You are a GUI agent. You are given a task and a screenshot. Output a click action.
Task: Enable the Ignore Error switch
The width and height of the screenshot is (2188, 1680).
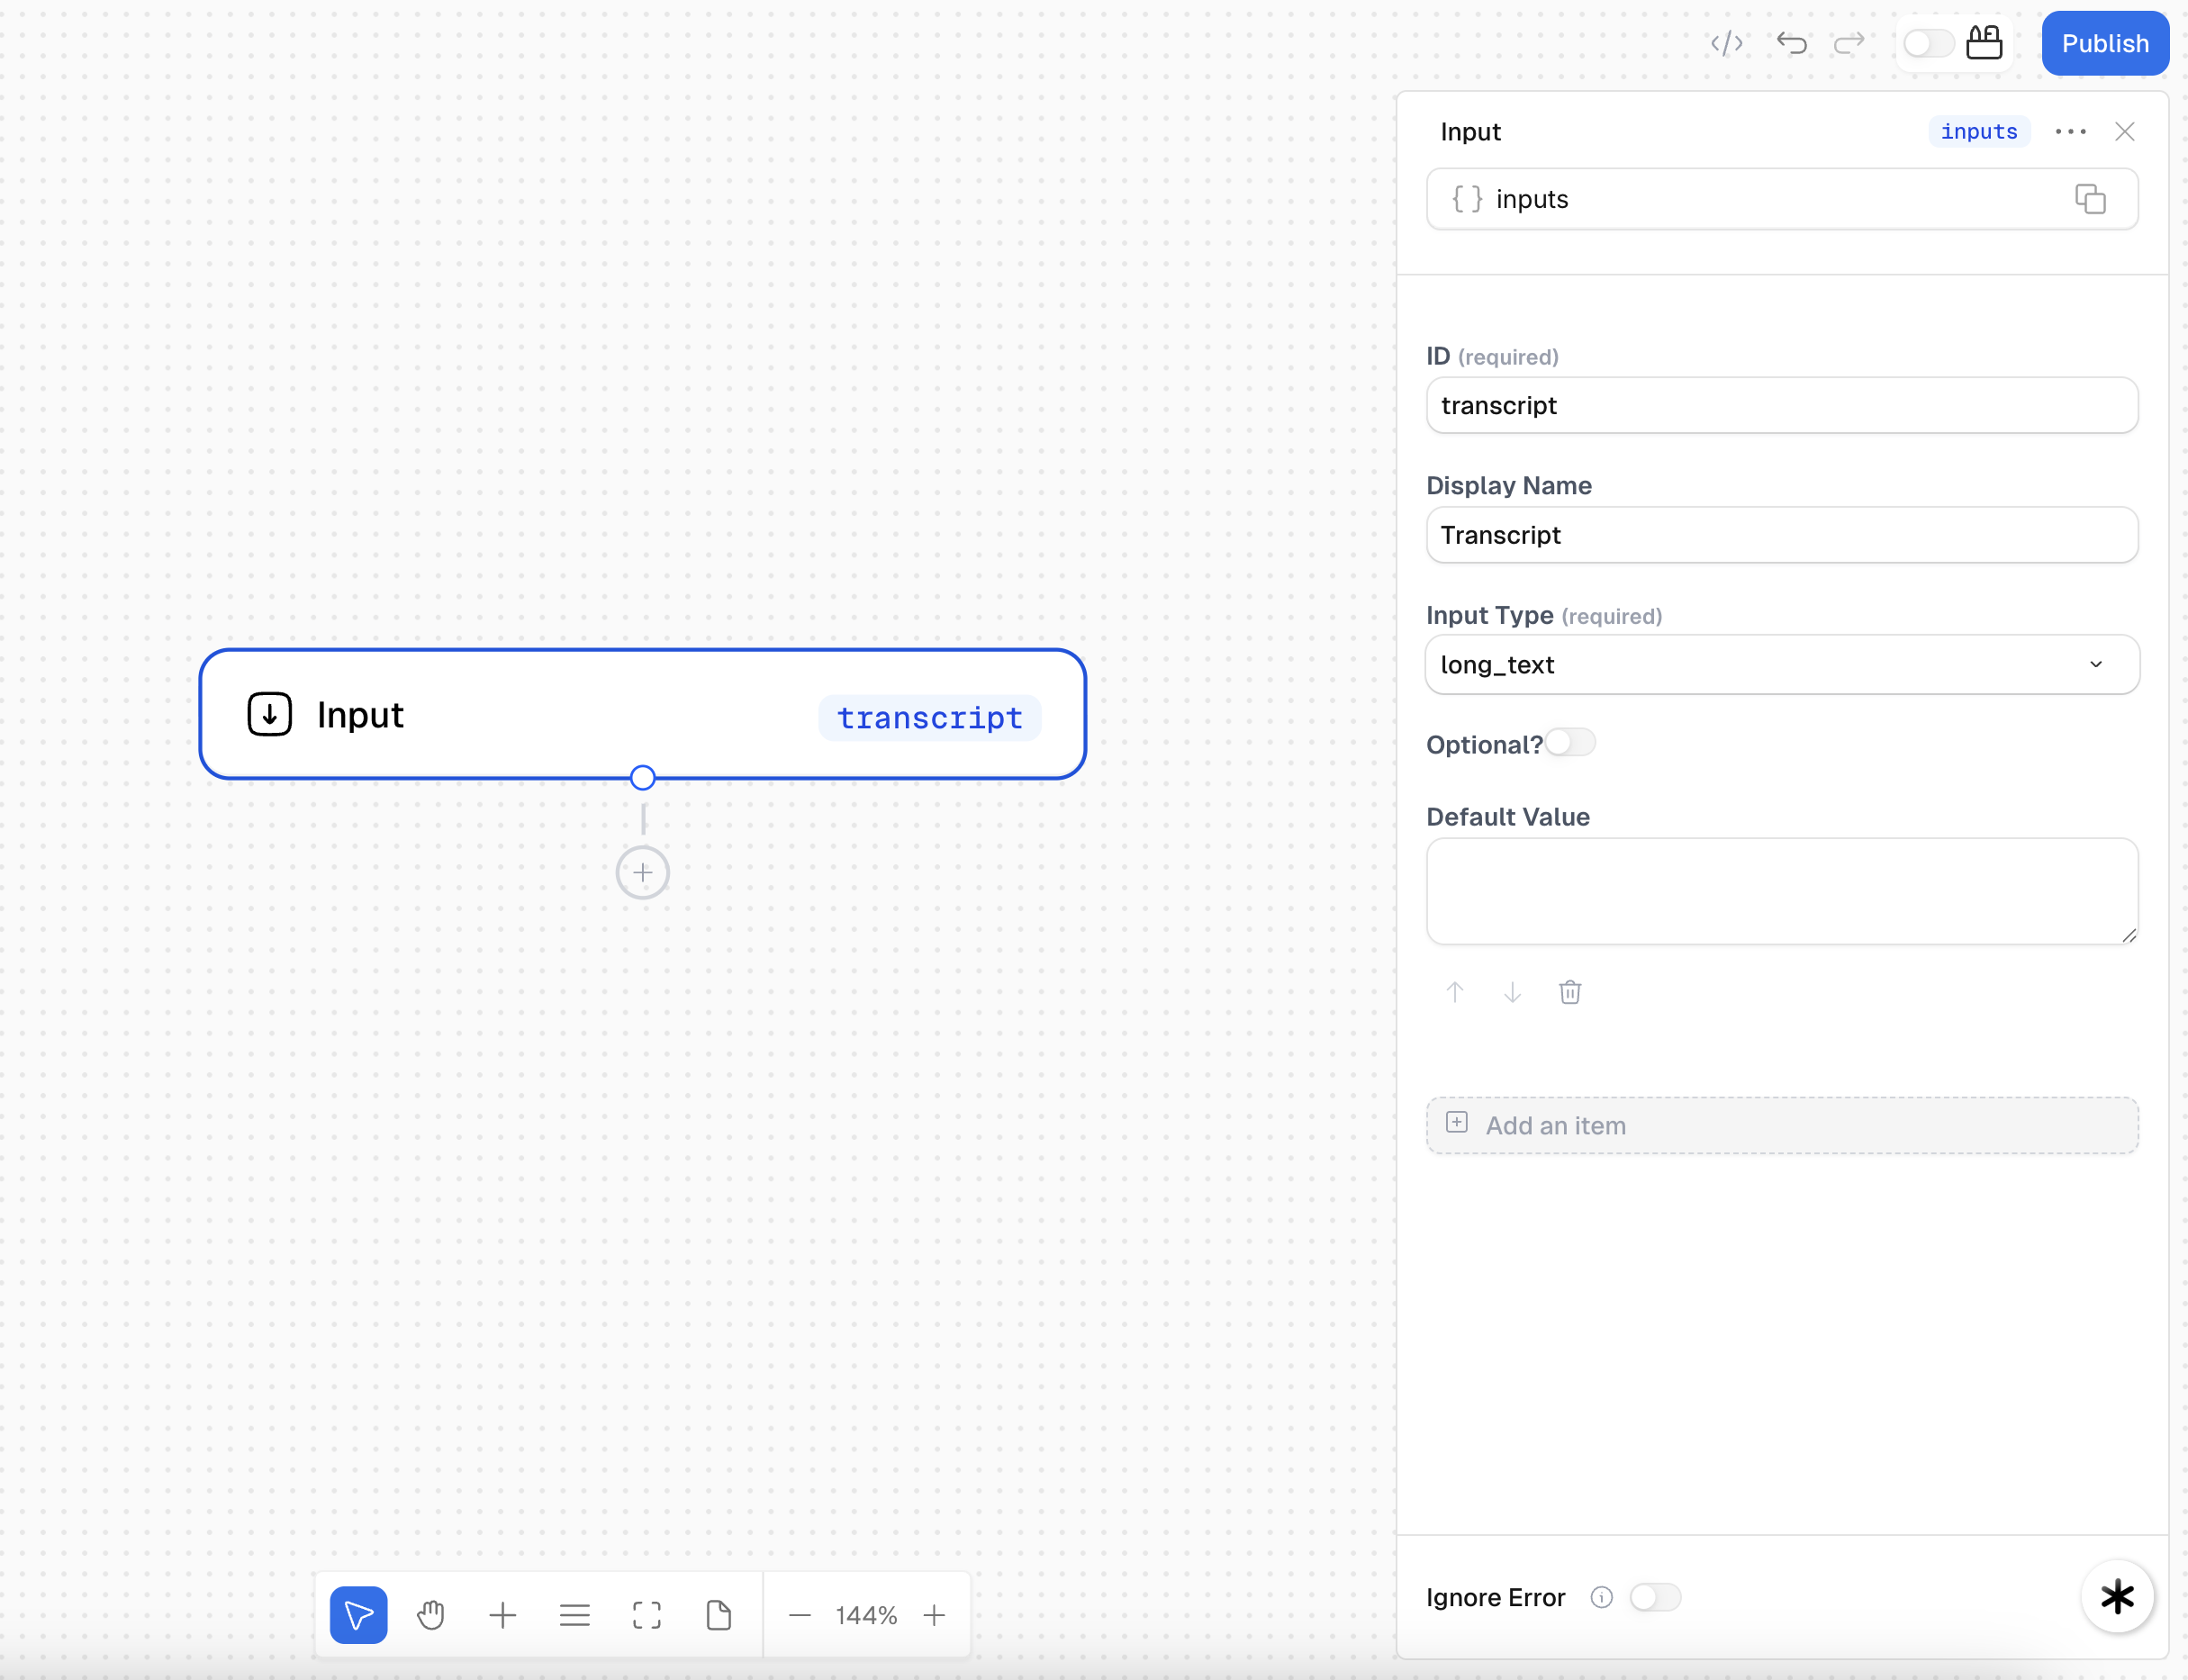click(x=1655, y=1597)
